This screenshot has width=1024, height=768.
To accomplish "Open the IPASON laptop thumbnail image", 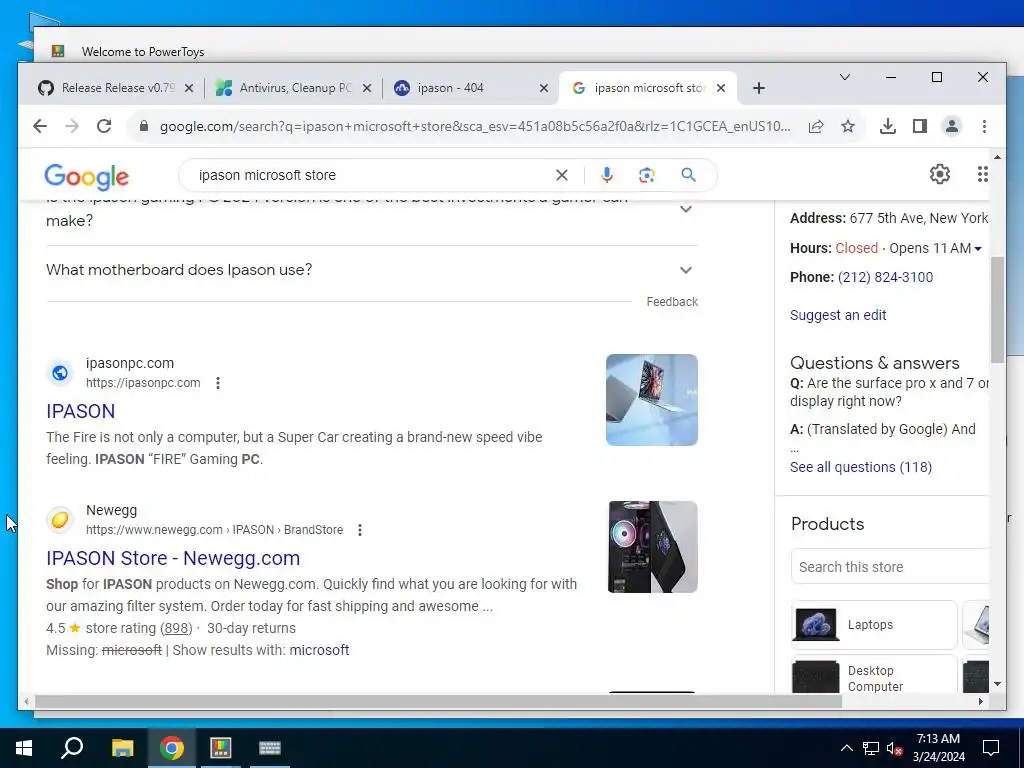I will 652,400.
